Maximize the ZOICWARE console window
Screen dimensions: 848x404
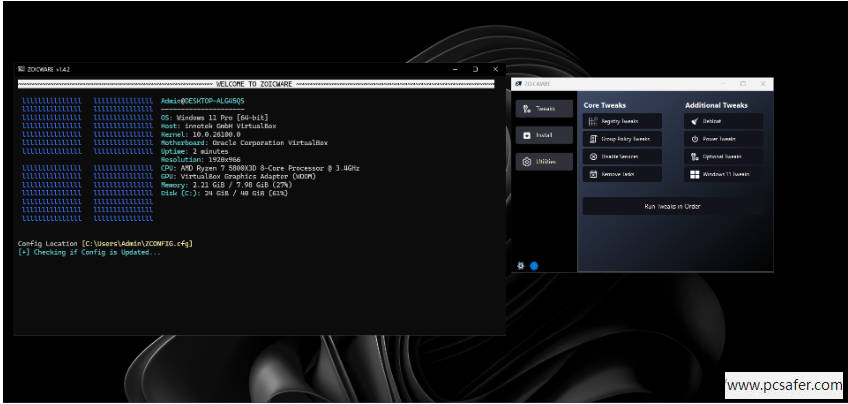[x=475, y=69]
